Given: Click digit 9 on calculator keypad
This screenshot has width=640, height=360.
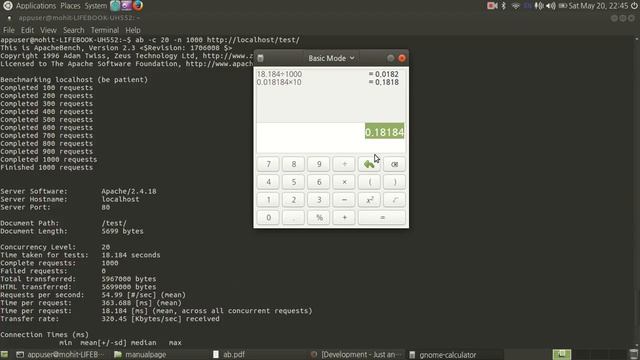Looking at the screenshot, I should 319,164.
